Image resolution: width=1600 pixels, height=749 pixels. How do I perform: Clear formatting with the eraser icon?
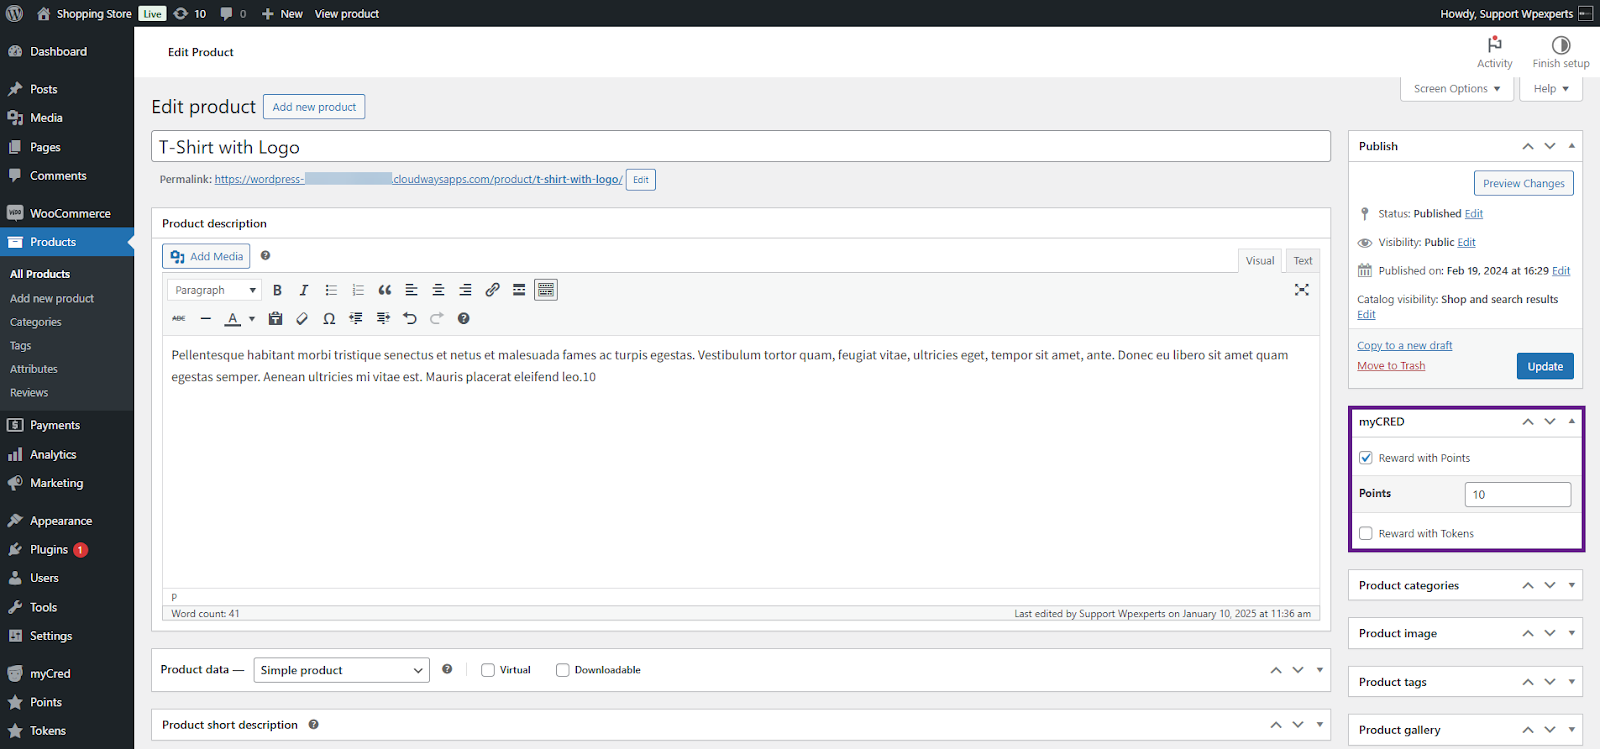pos(302,319)
